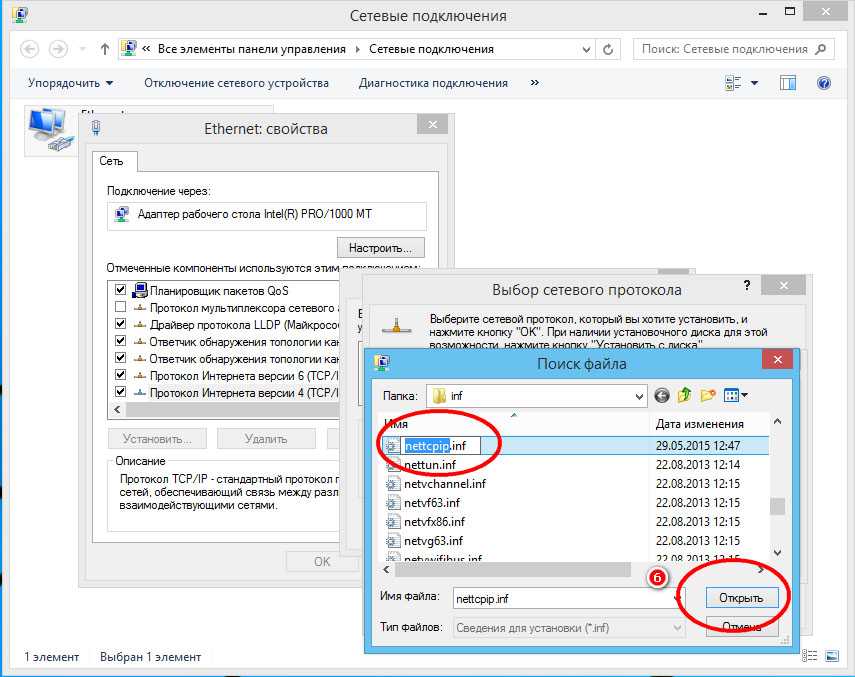
Task: Click the up arrow next to address bar
Action: pos(106,49)
